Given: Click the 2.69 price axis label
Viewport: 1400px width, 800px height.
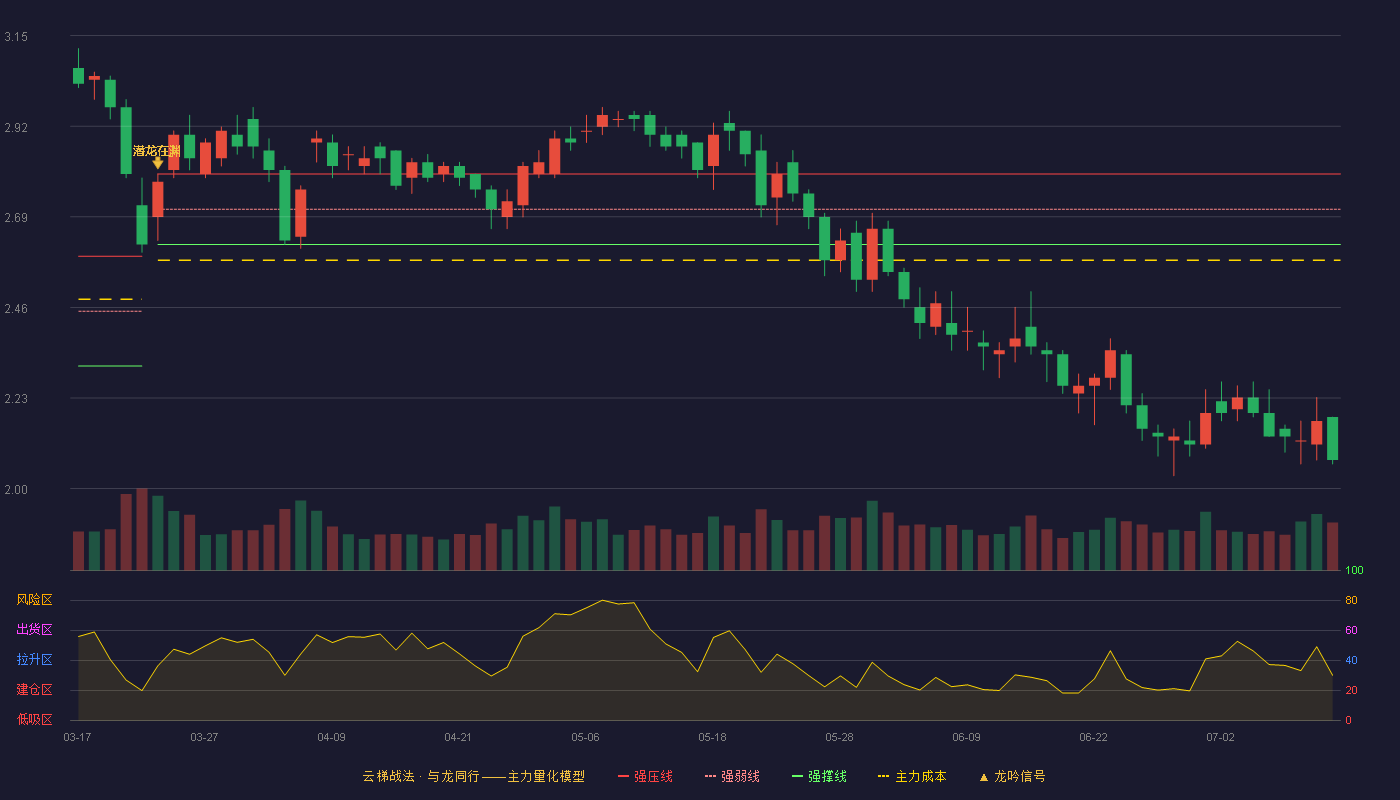Looking at the screenshot, I should coord(16,218).
